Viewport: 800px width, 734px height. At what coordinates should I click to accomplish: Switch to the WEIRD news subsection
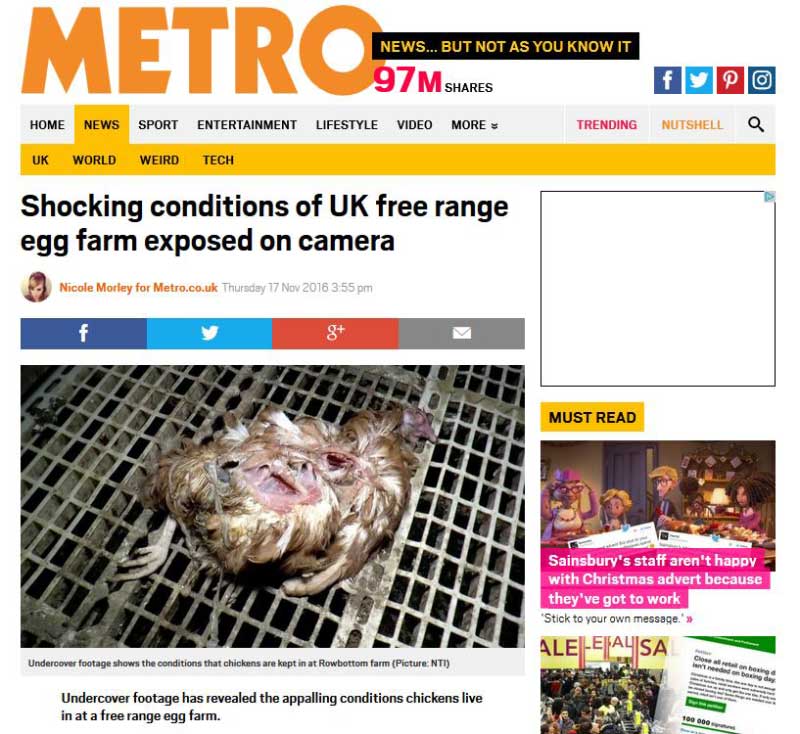(x=159, y=160)
